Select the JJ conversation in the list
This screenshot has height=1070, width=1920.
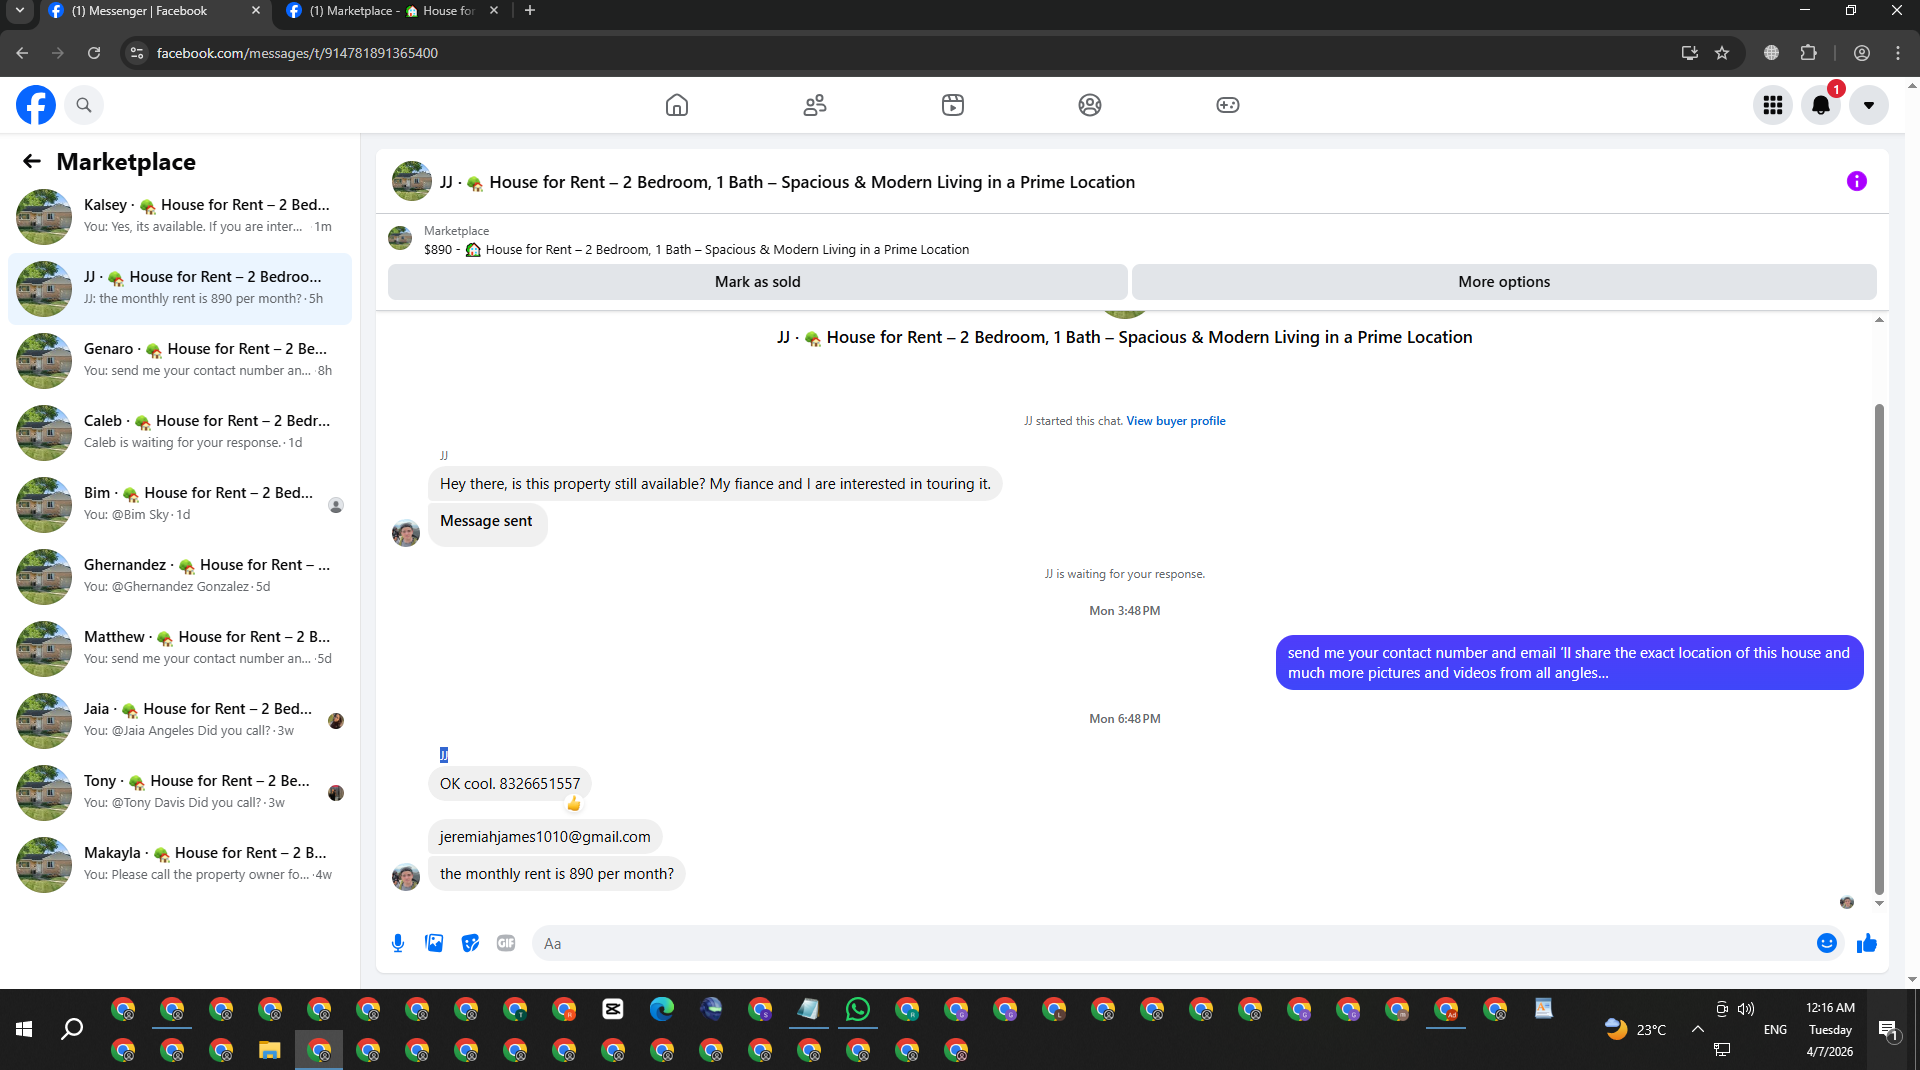[x=180, y=288]
